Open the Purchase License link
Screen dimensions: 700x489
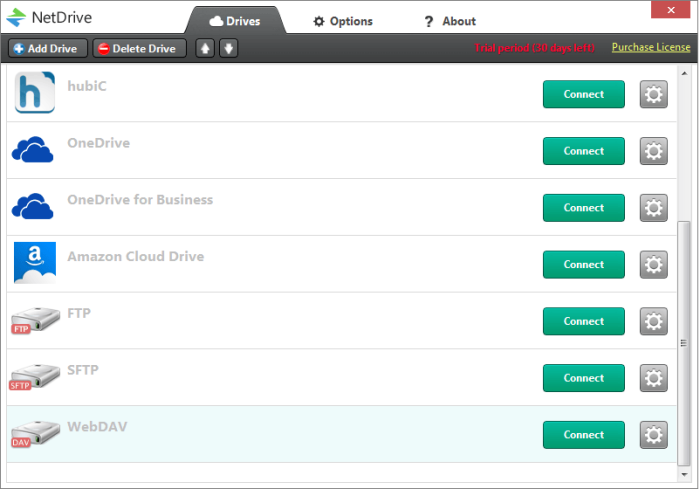click(x=651, y=47)
